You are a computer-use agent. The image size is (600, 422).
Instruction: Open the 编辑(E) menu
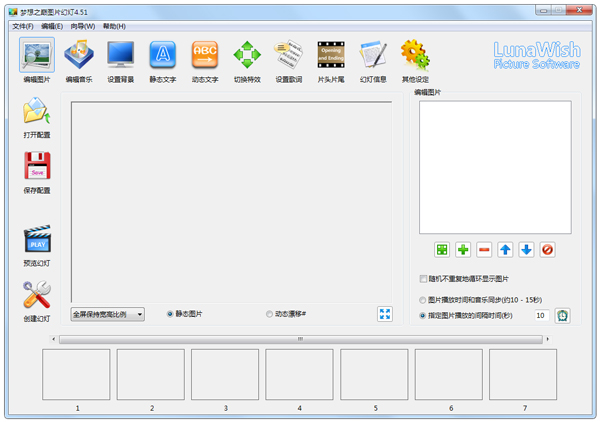pos(52,26)
